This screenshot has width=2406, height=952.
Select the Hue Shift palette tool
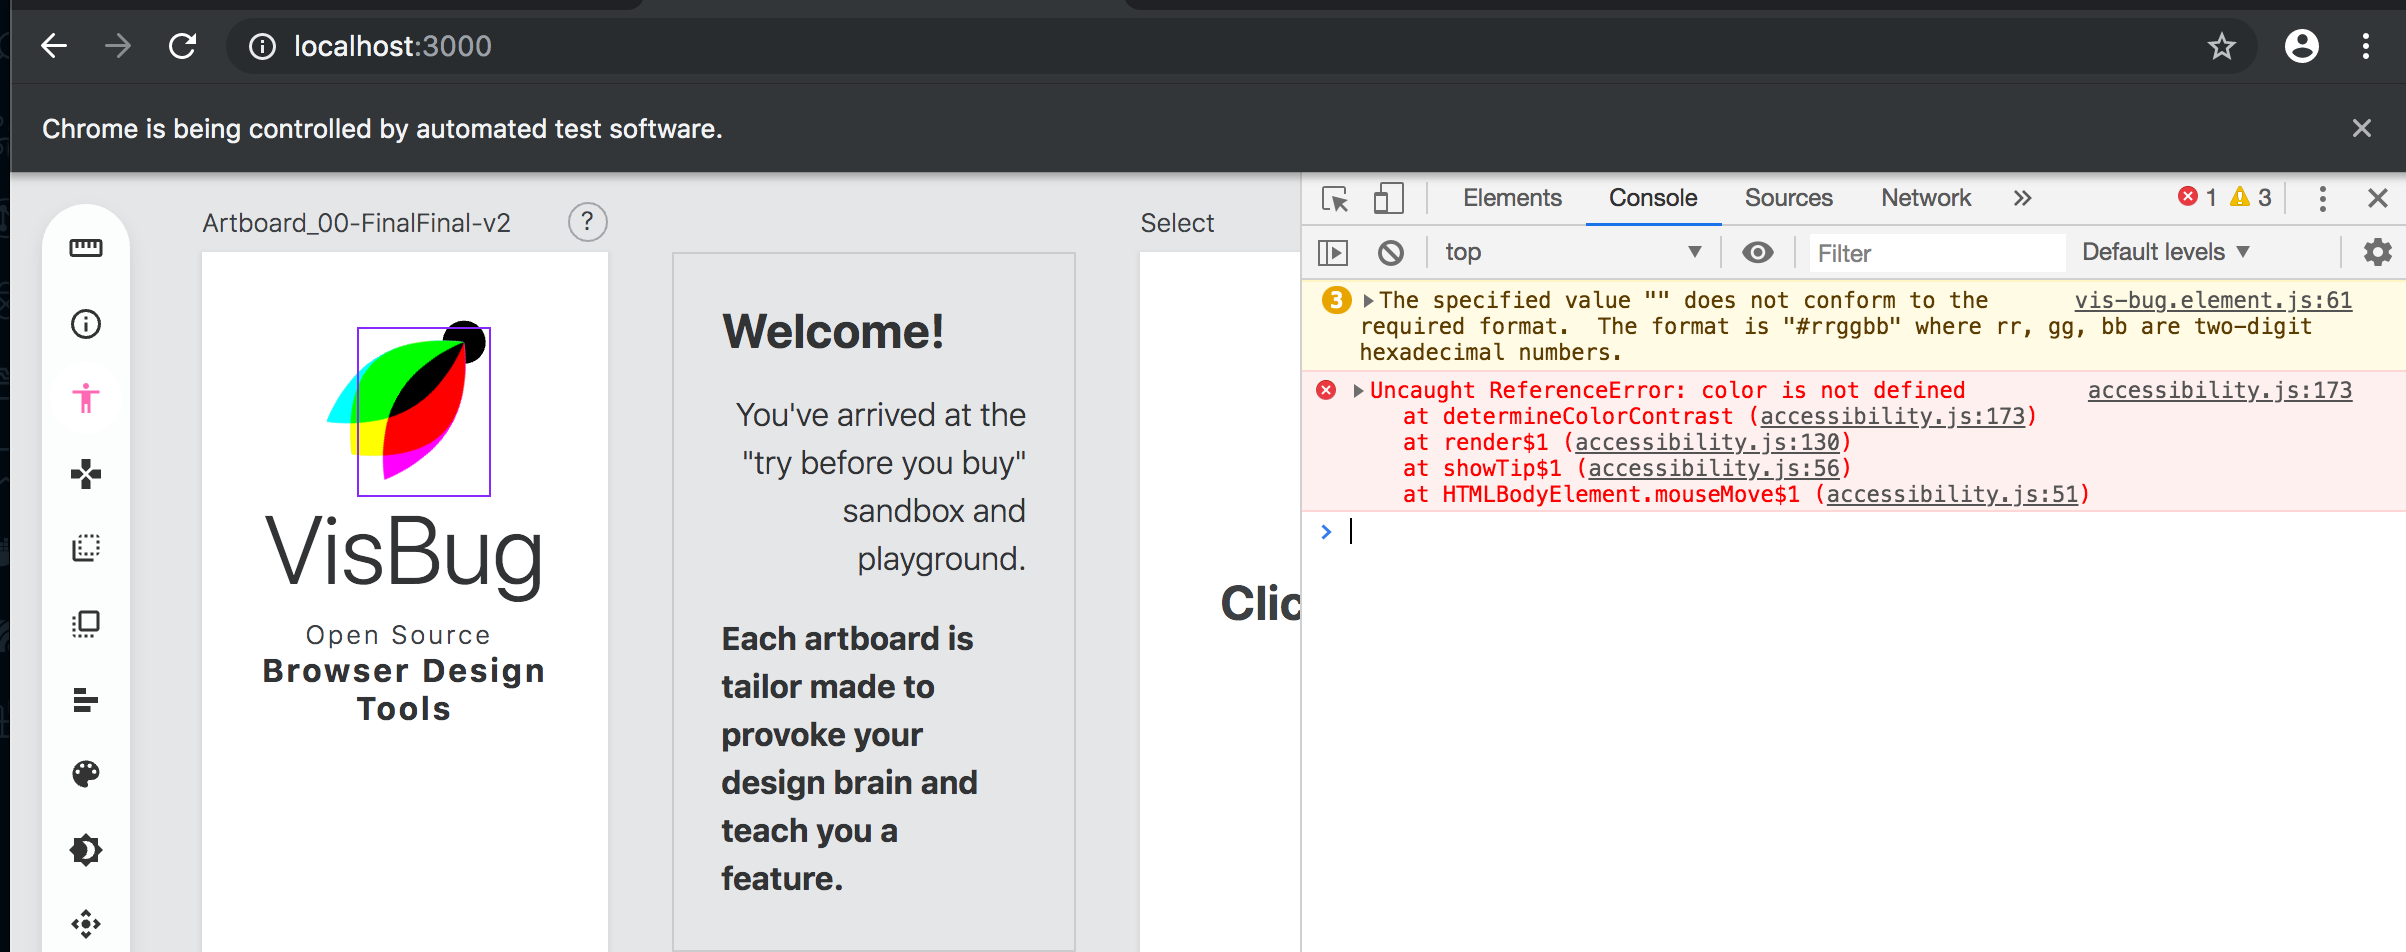86,774
